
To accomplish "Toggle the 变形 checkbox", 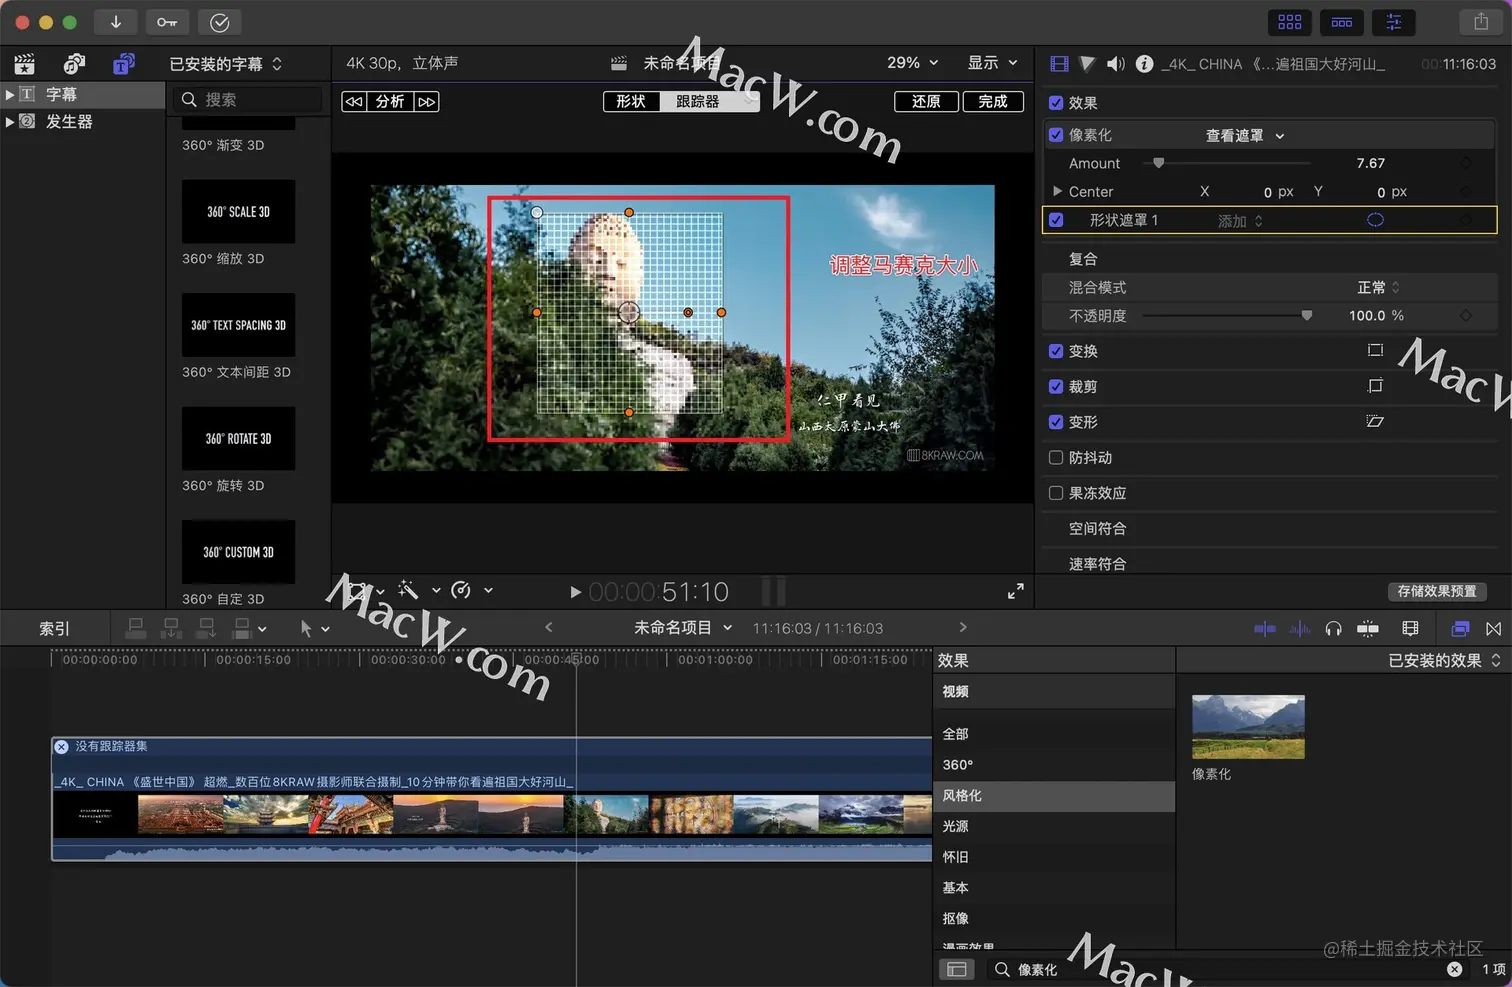I will click(x=1056, y=422).
